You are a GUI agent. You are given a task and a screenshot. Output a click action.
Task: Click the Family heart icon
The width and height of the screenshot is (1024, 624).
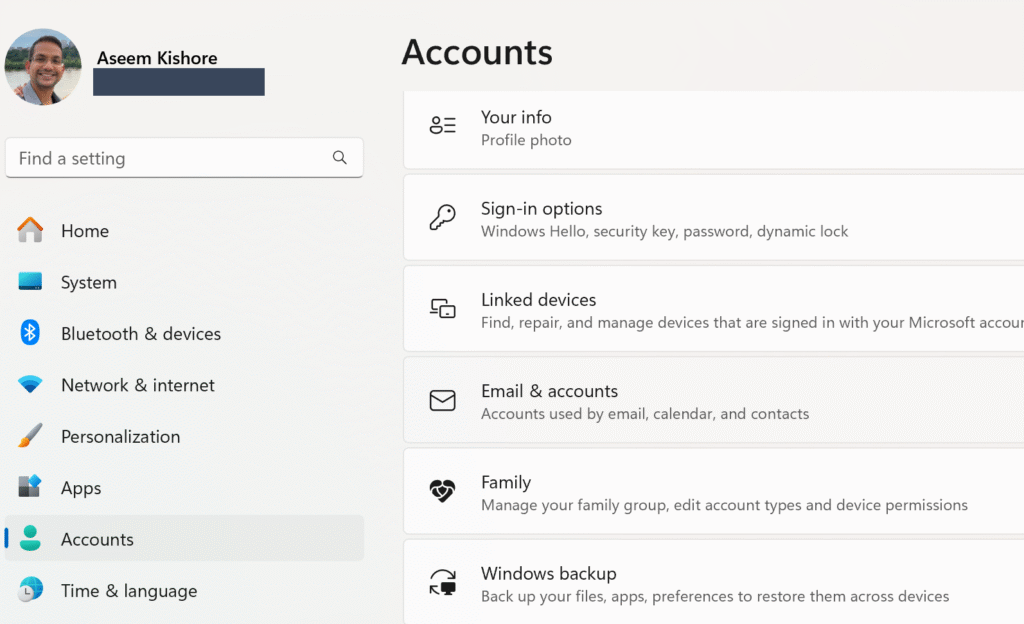(442, 492)
